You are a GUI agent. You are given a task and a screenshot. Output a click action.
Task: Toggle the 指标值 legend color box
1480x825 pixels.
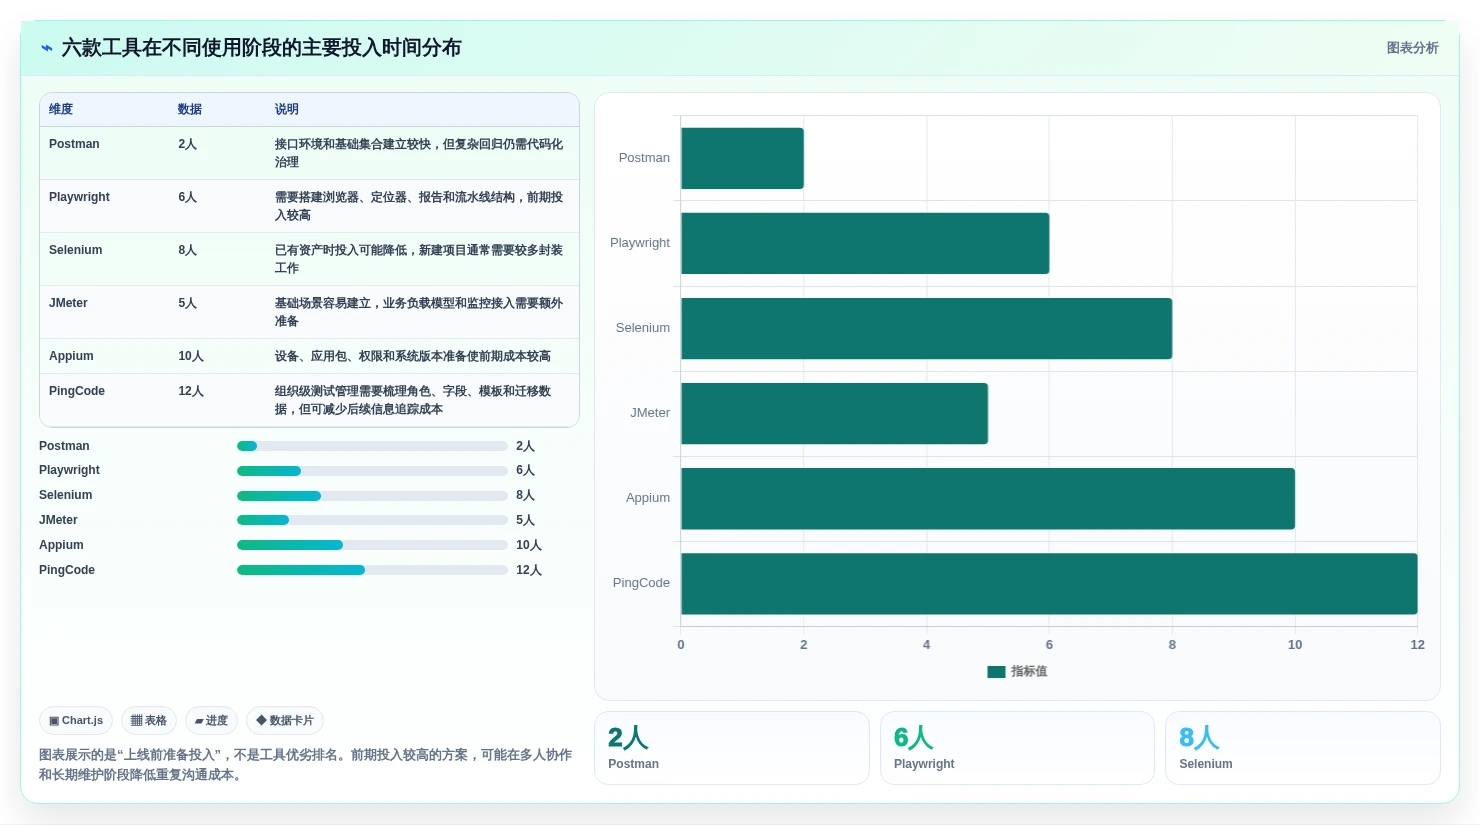[996, 672]
